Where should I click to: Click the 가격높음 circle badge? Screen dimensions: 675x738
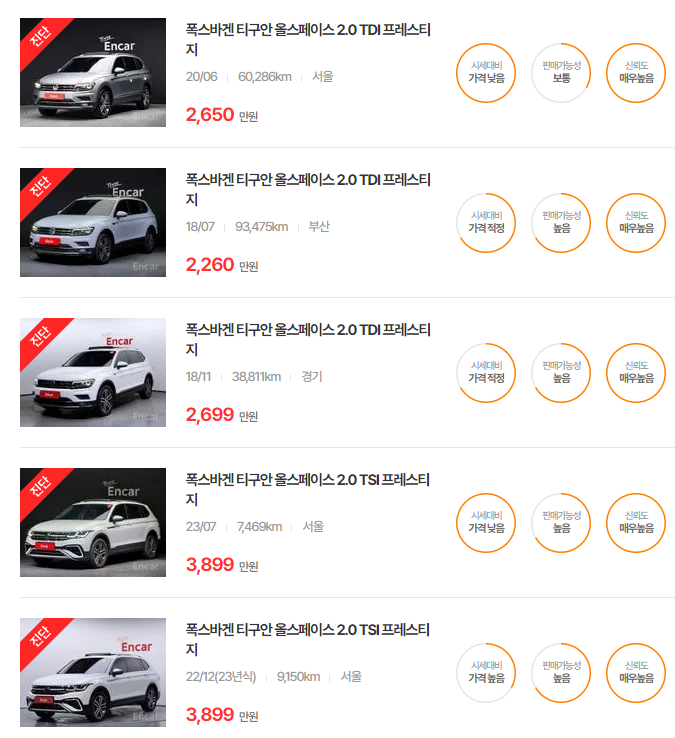click(486, 673)
